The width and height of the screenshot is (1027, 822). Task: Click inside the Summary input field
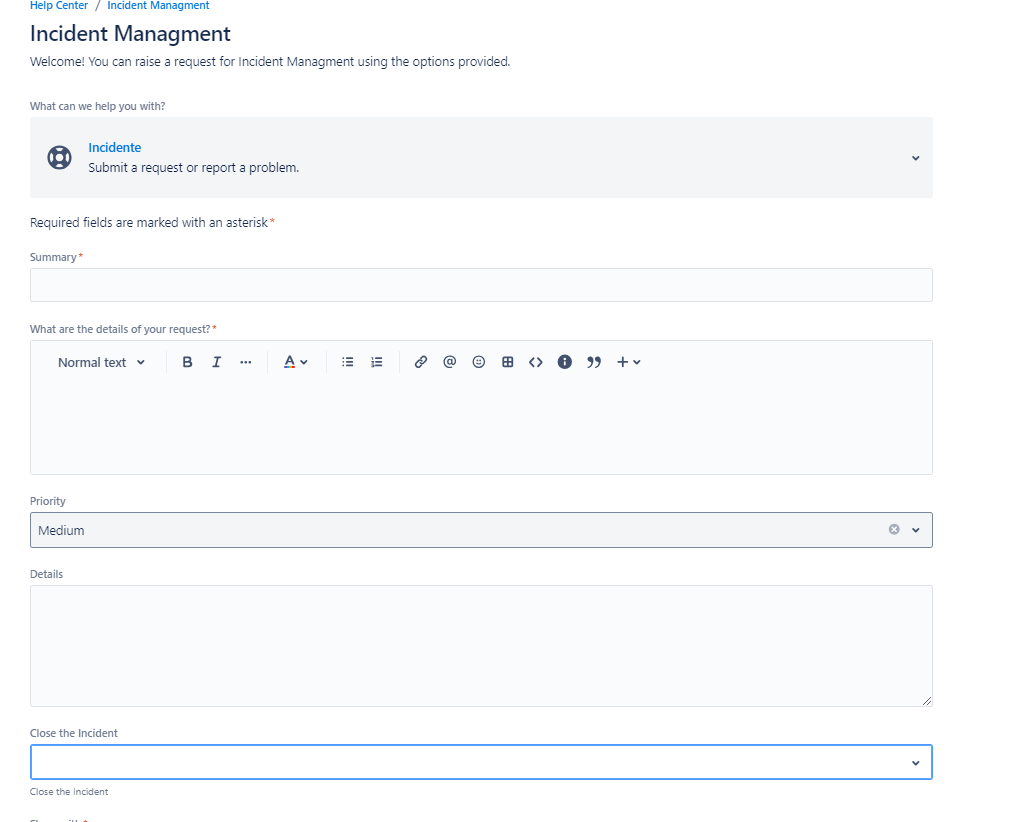[x=480, y=285]
